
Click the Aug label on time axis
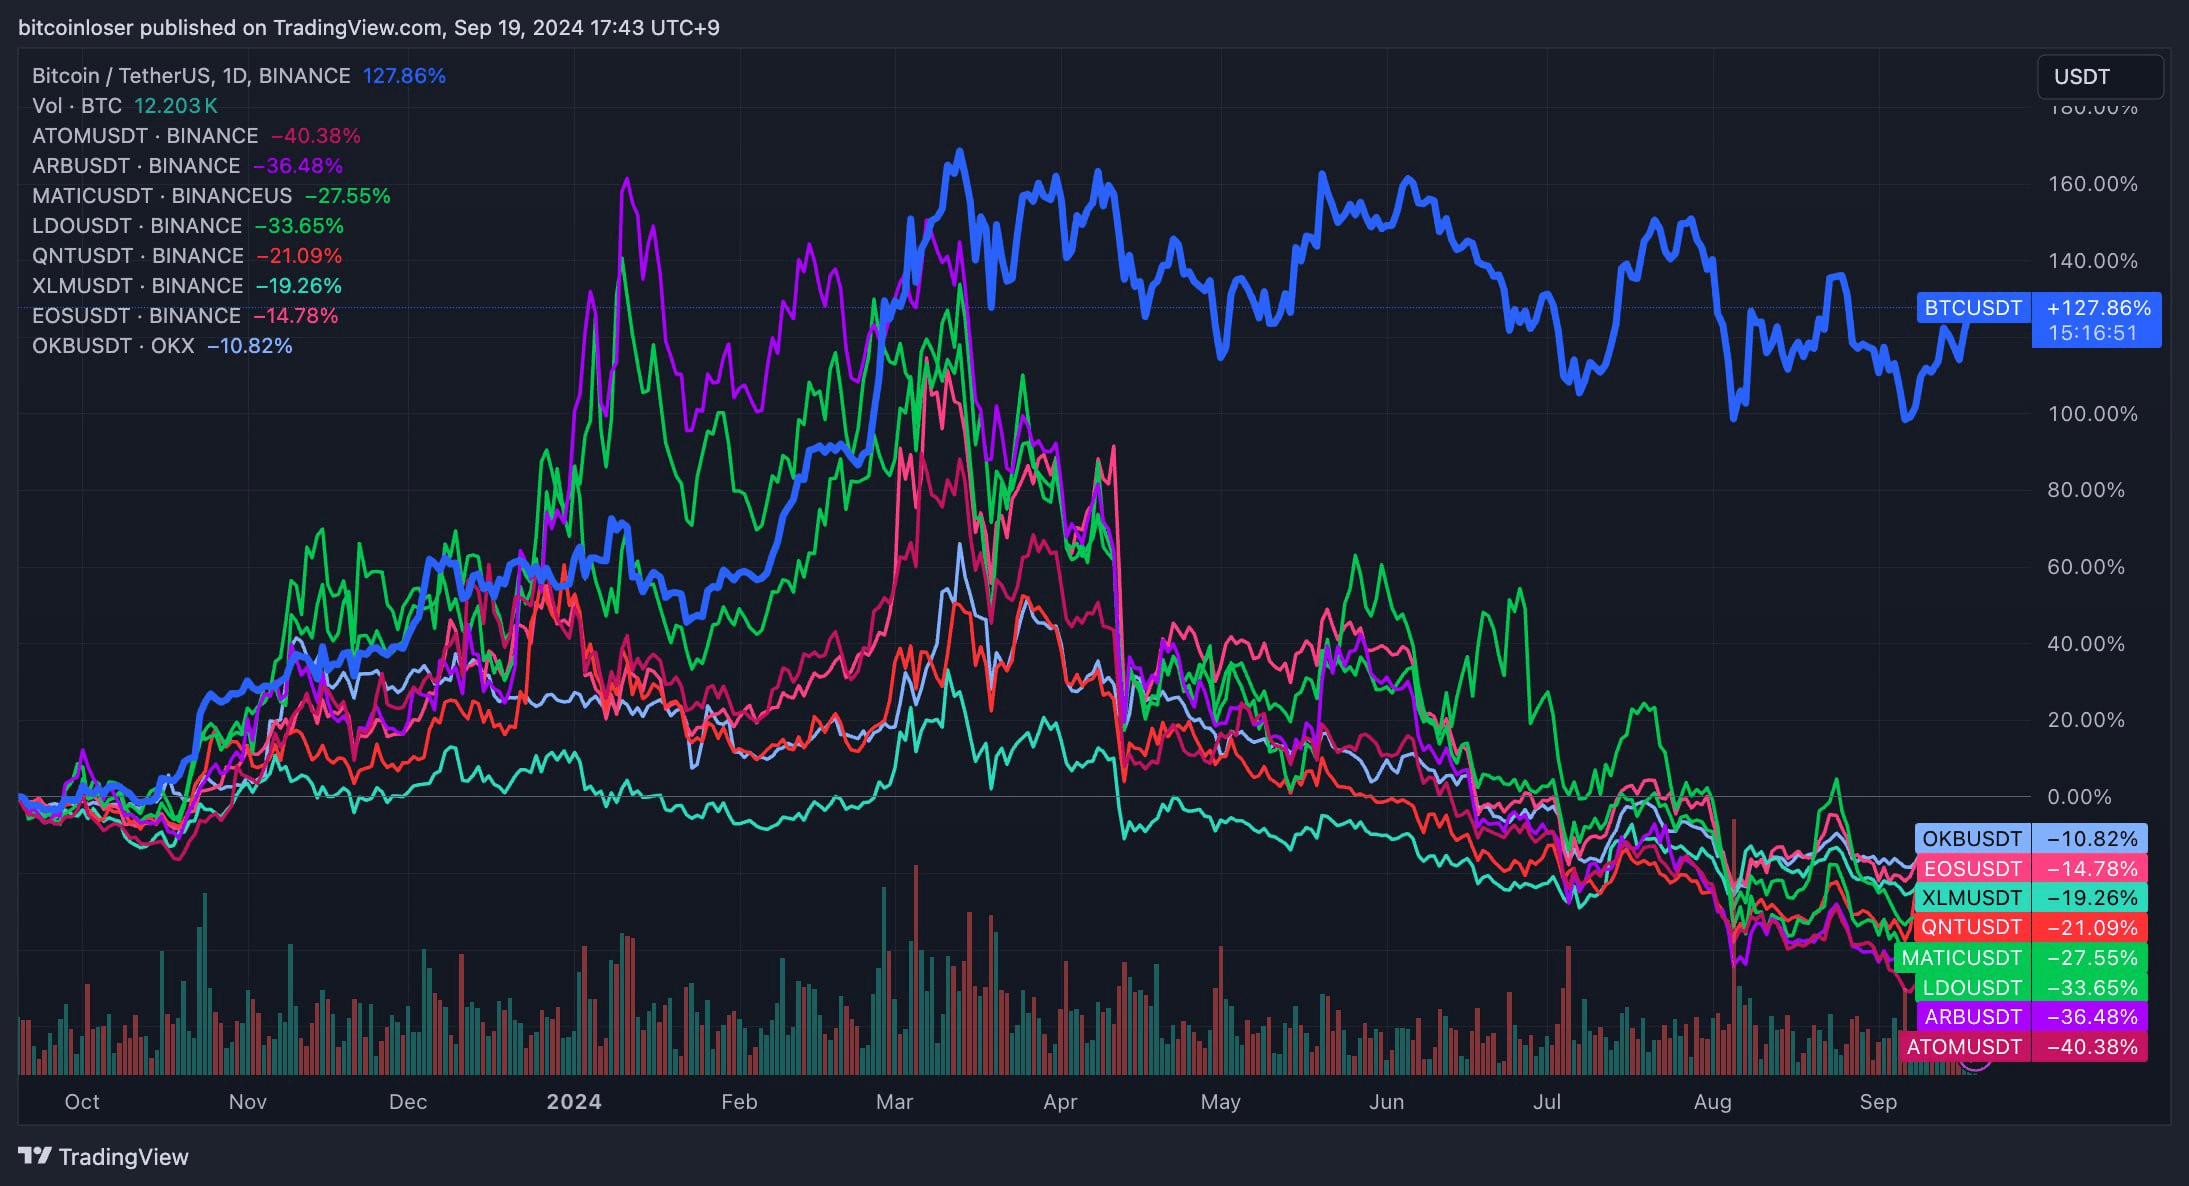(x=1713, y=1102)
